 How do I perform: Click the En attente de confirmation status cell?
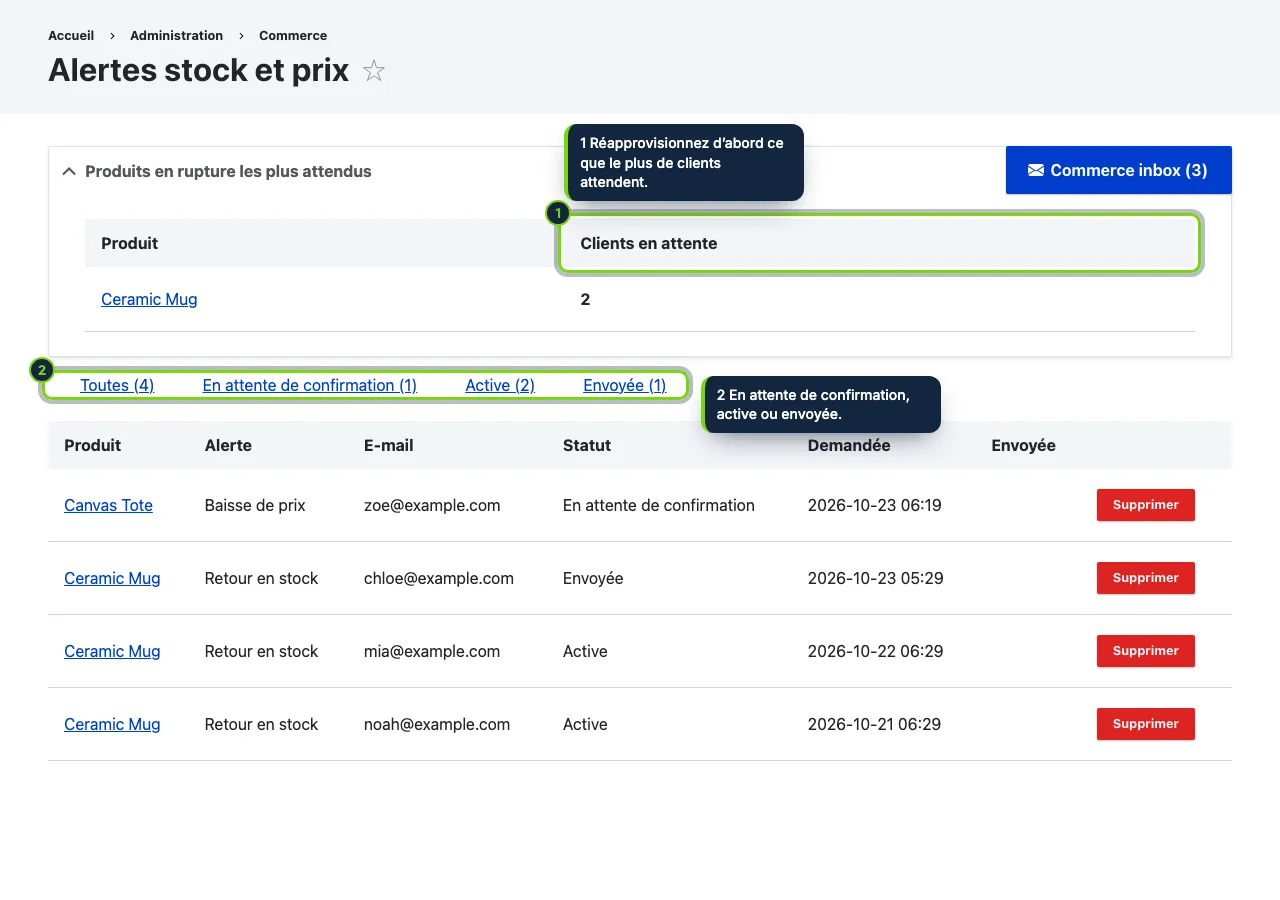point(659,505)
